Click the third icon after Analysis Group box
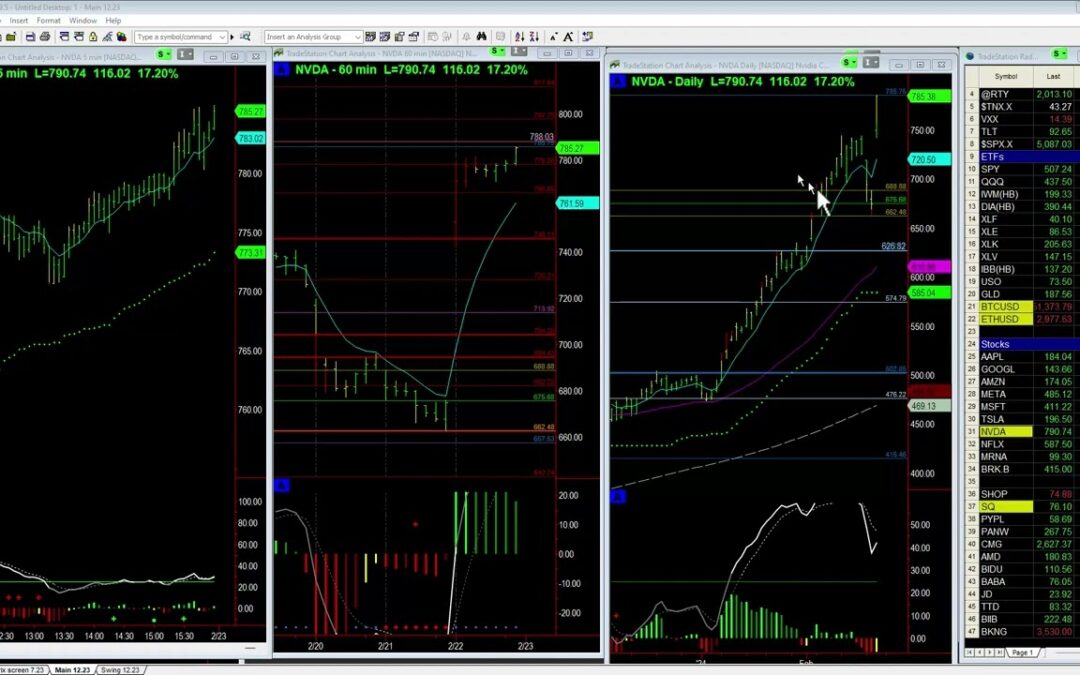 (x=399, y=37)
